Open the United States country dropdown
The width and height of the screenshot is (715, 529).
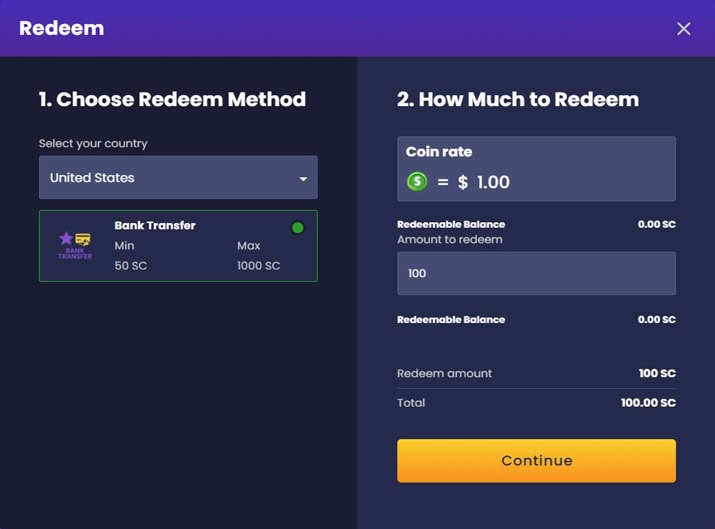coord(177,178)
